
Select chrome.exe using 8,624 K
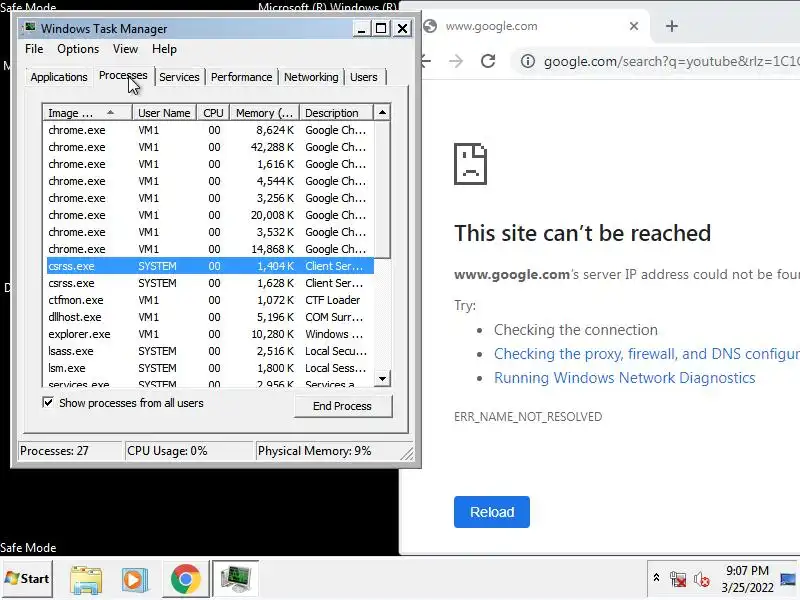pos(209,130)
